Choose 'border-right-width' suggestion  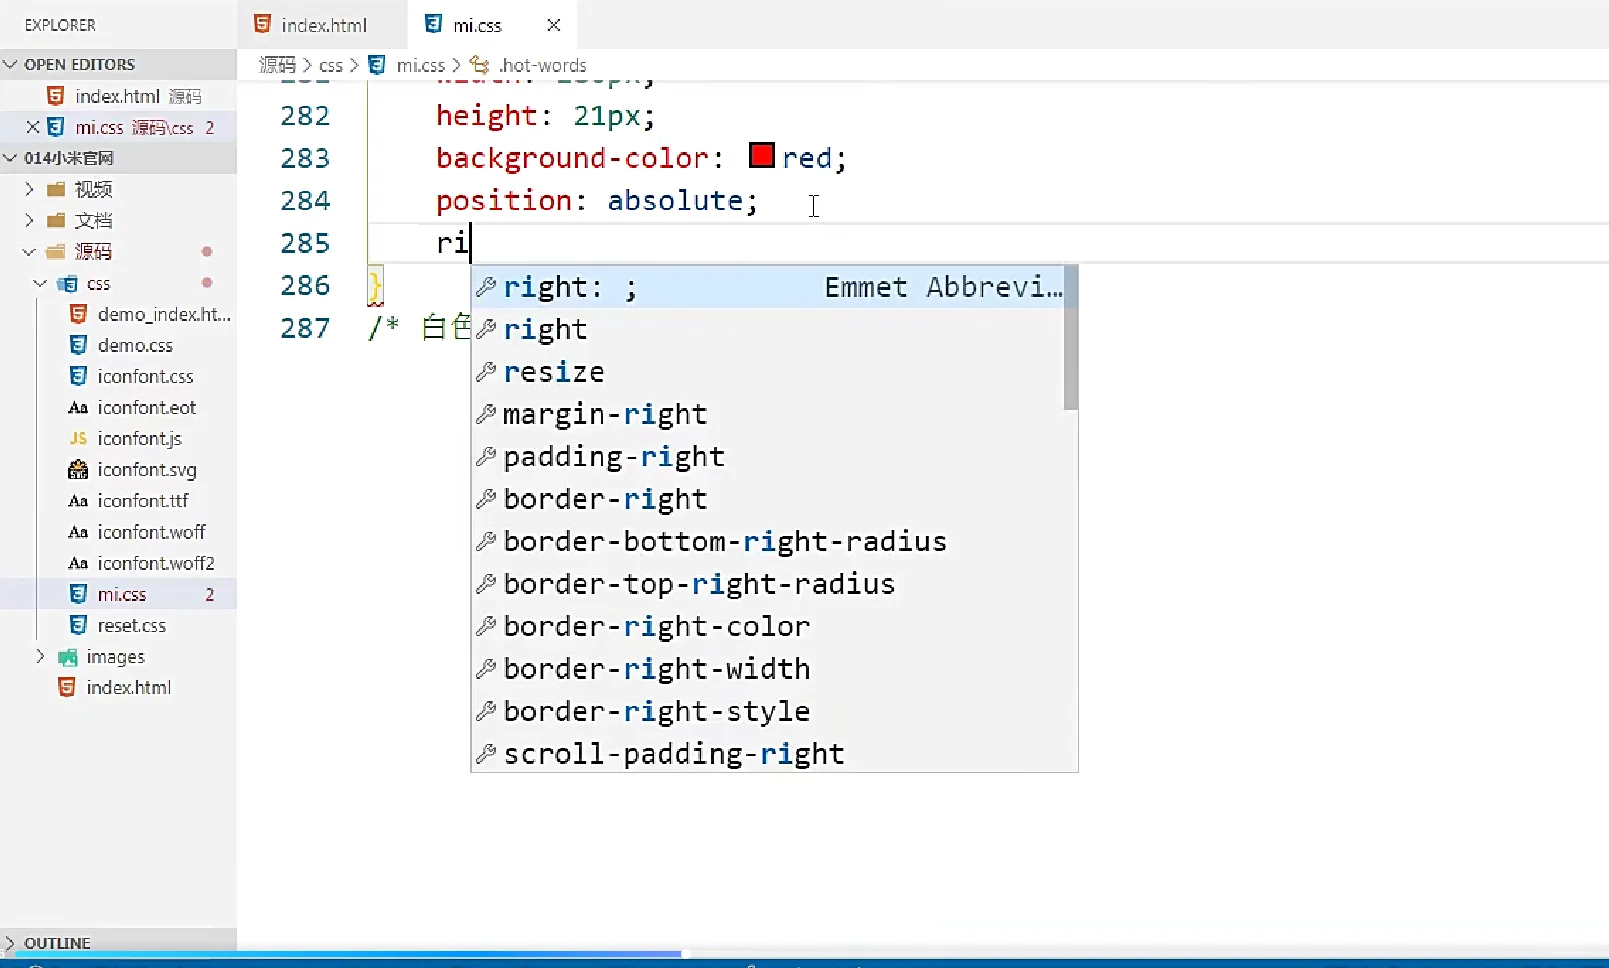point(767,668)
